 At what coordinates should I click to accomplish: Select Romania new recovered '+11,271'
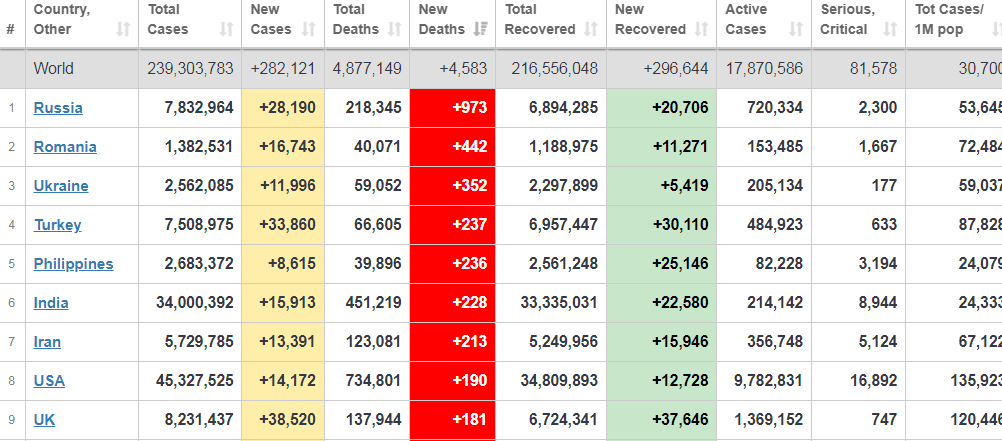(680, 146)
